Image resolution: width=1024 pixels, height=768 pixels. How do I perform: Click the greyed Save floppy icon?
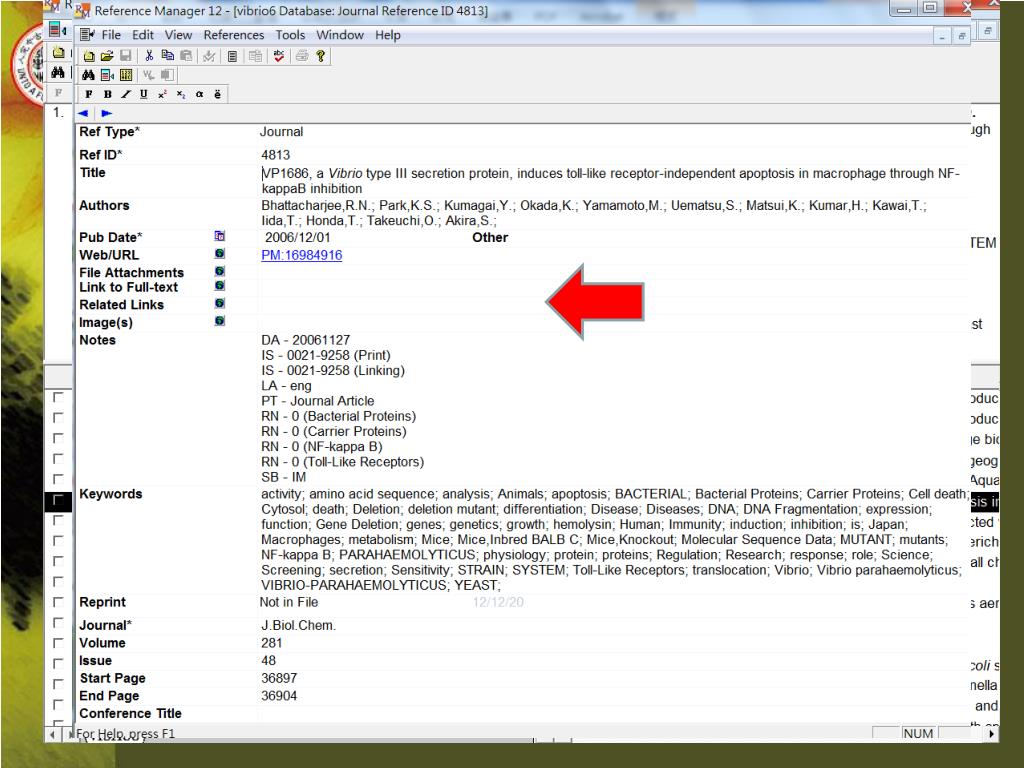(x=125, y=56)
